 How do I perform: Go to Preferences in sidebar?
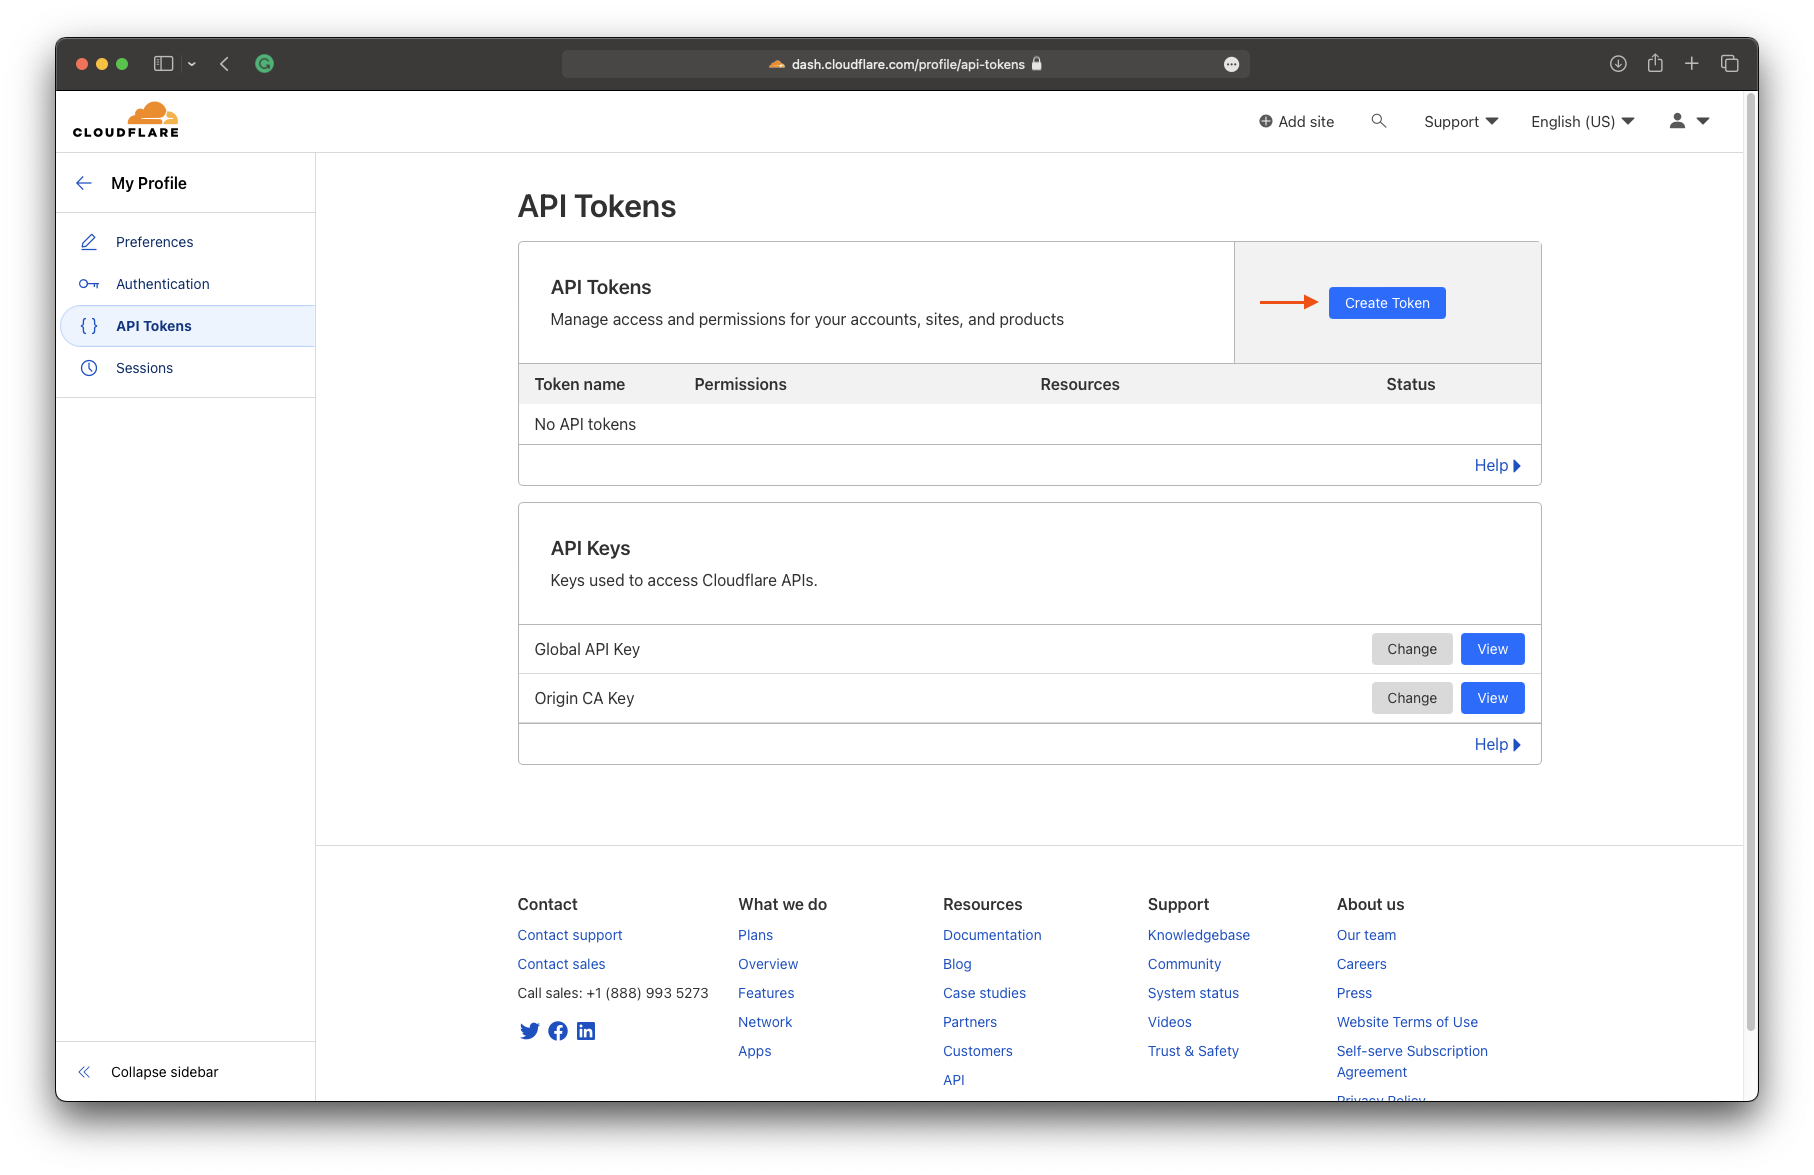154,242
